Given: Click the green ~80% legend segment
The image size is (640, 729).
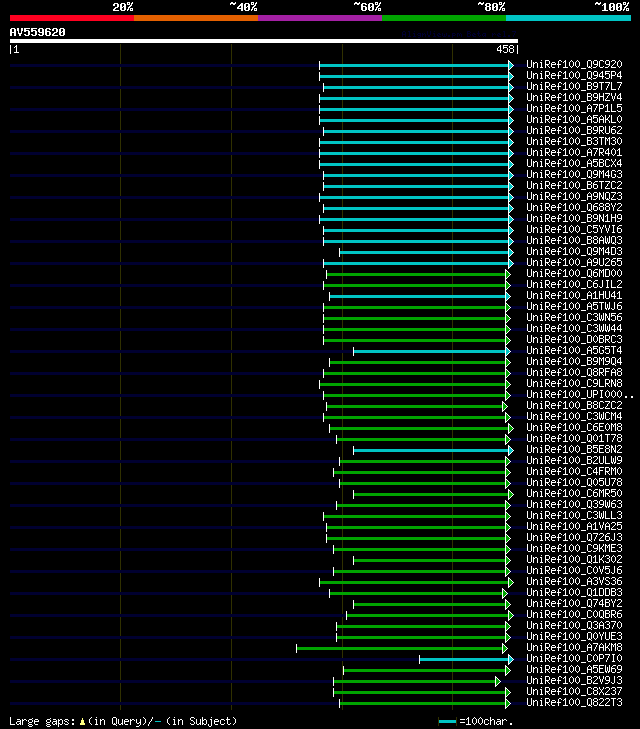Looking at the screenshot, I should coord(444,18).
